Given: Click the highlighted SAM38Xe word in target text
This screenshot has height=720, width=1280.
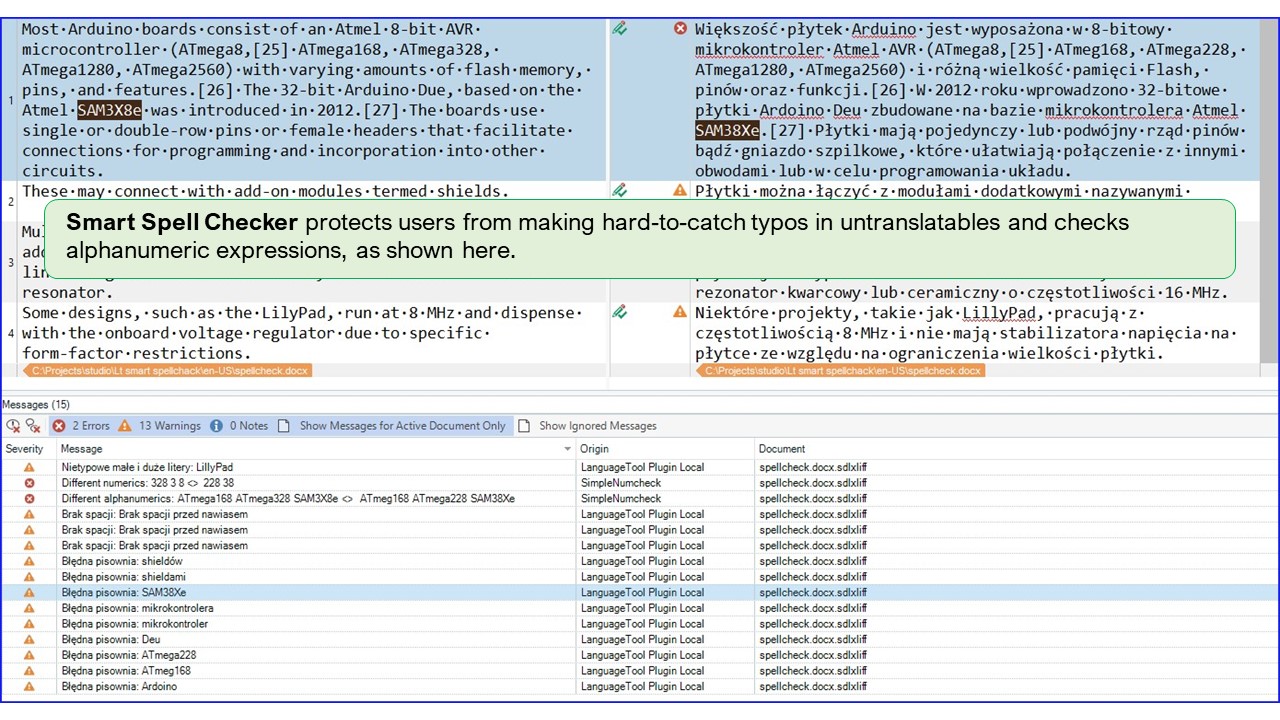Looking at the screenshot, I should click(727, 131).
